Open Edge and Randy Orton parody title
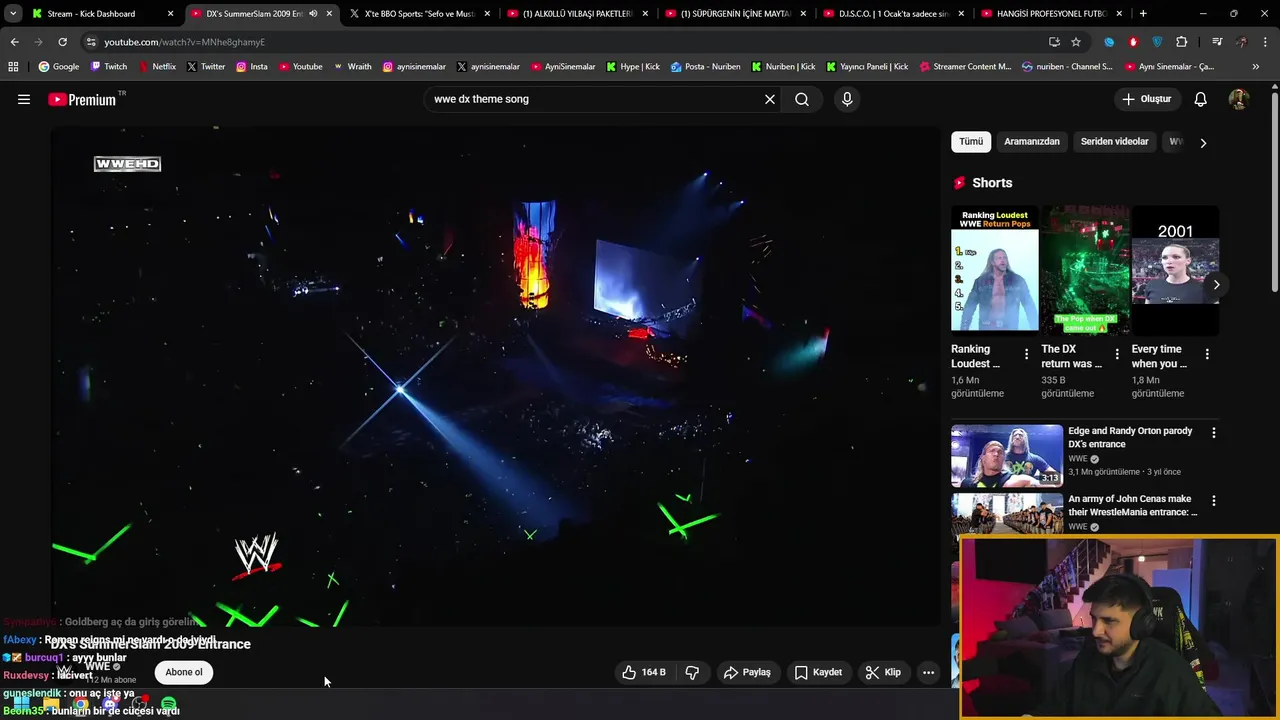Image resolution: width=1280 pixels, height=720 pixels. tap(1130, 437)
